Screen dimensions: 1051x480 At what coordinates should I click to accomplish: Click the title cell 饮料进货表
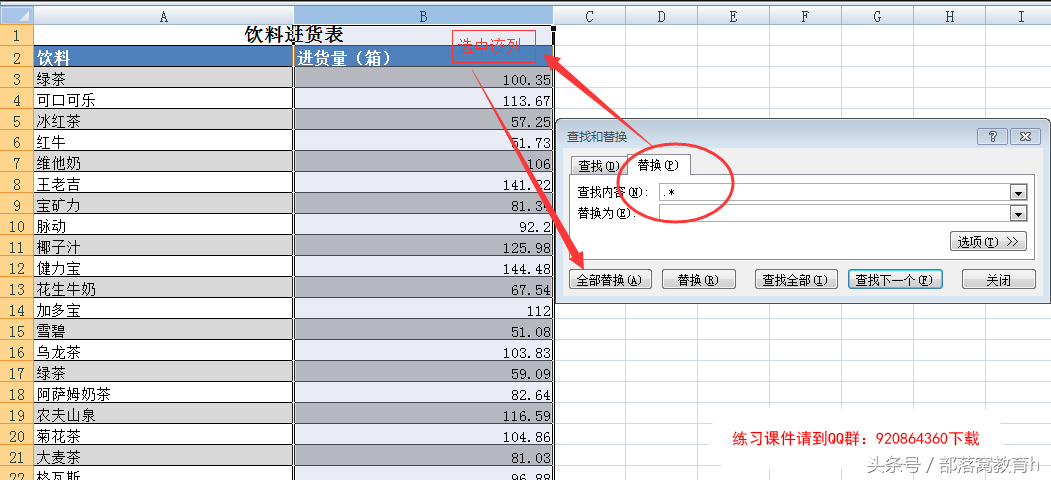pos(294,36)
